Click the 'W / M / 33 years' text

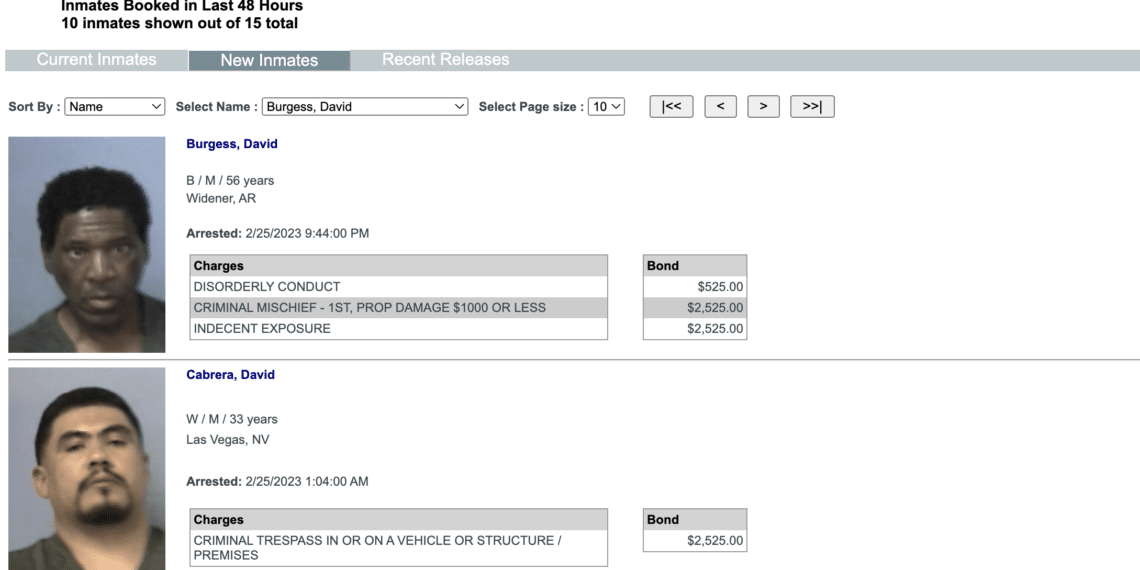click(232, 420)
